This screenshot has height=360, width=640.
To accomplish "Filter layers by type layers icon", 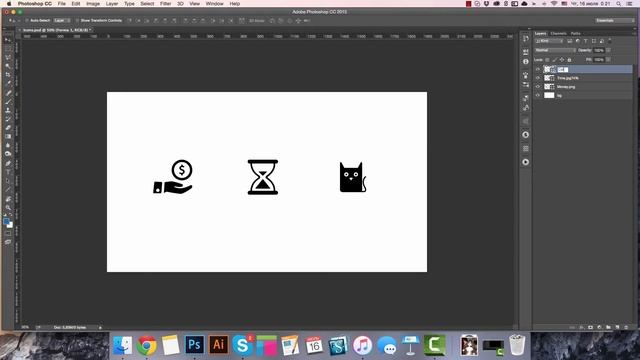I will [586, 41].
